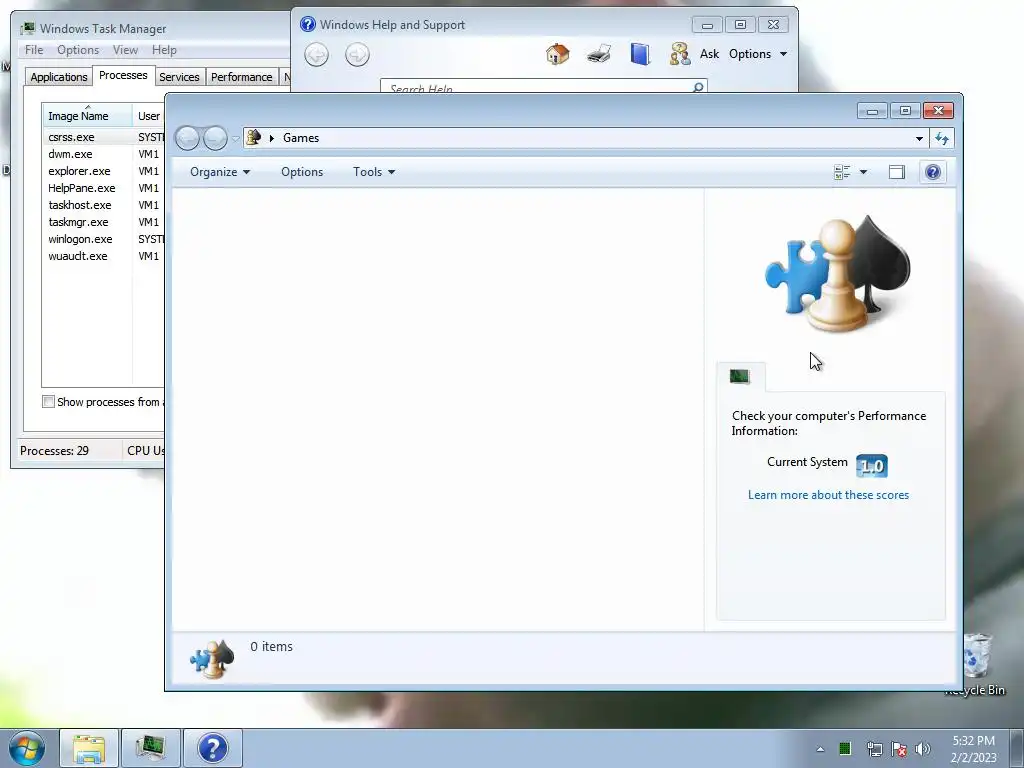Select csrss.exe process row
Viewport: 1024px width, 768px height.
tap(103, 137)
